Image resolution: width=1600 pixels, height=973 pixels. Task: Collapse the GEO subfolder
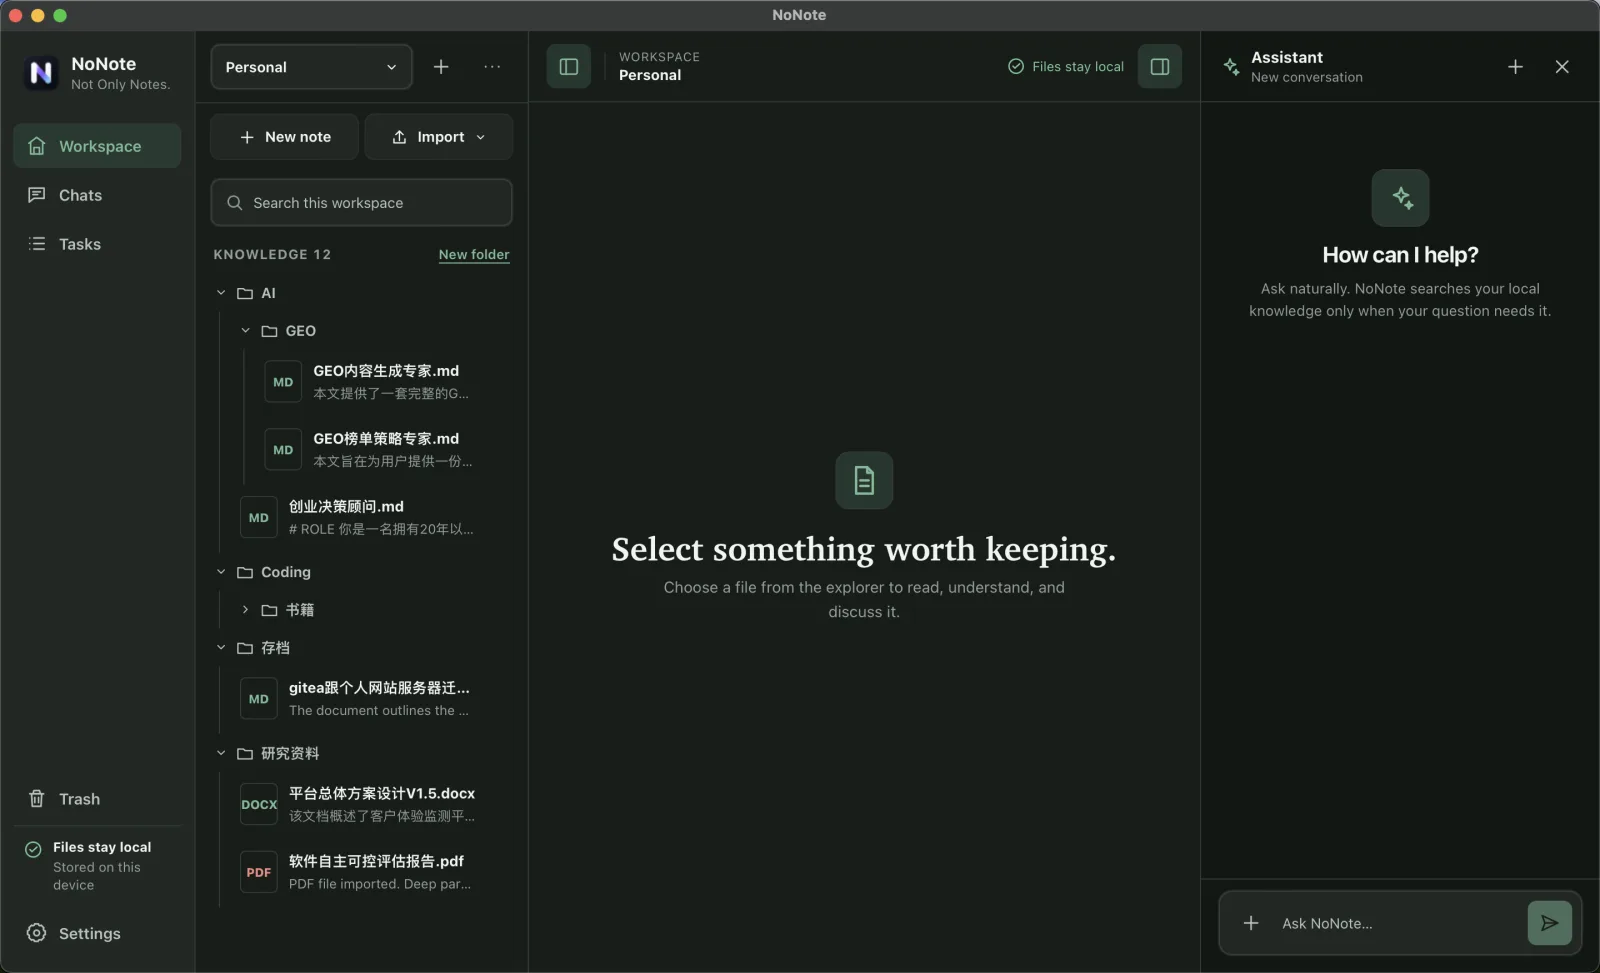click(245, 331)
